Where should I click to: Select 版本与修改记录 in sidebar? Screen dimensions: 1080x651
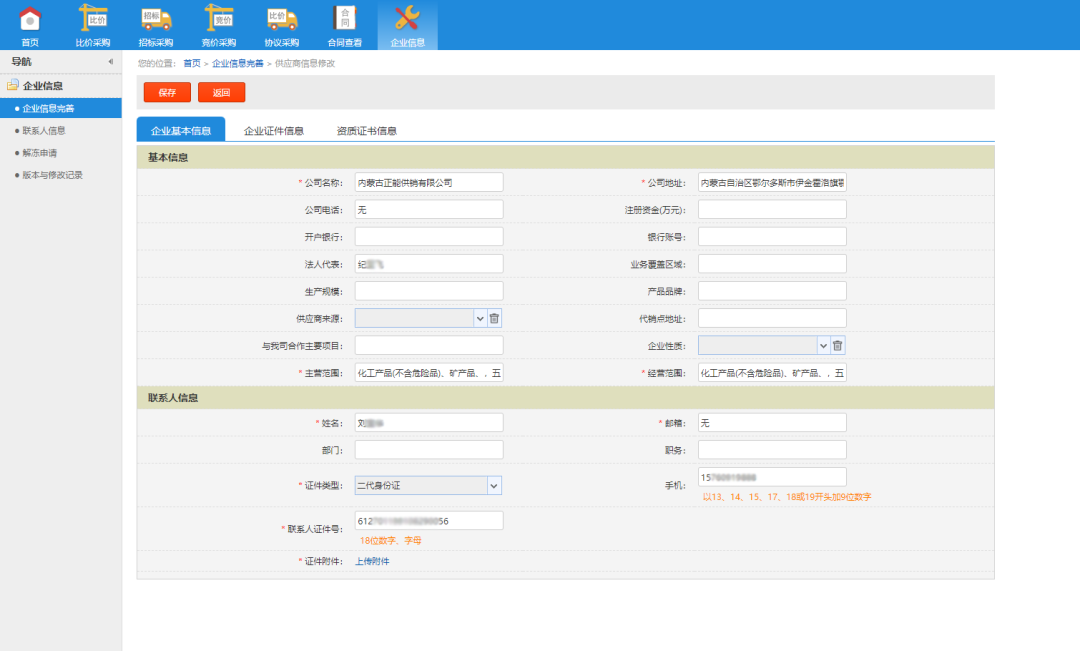coord(52,175)
